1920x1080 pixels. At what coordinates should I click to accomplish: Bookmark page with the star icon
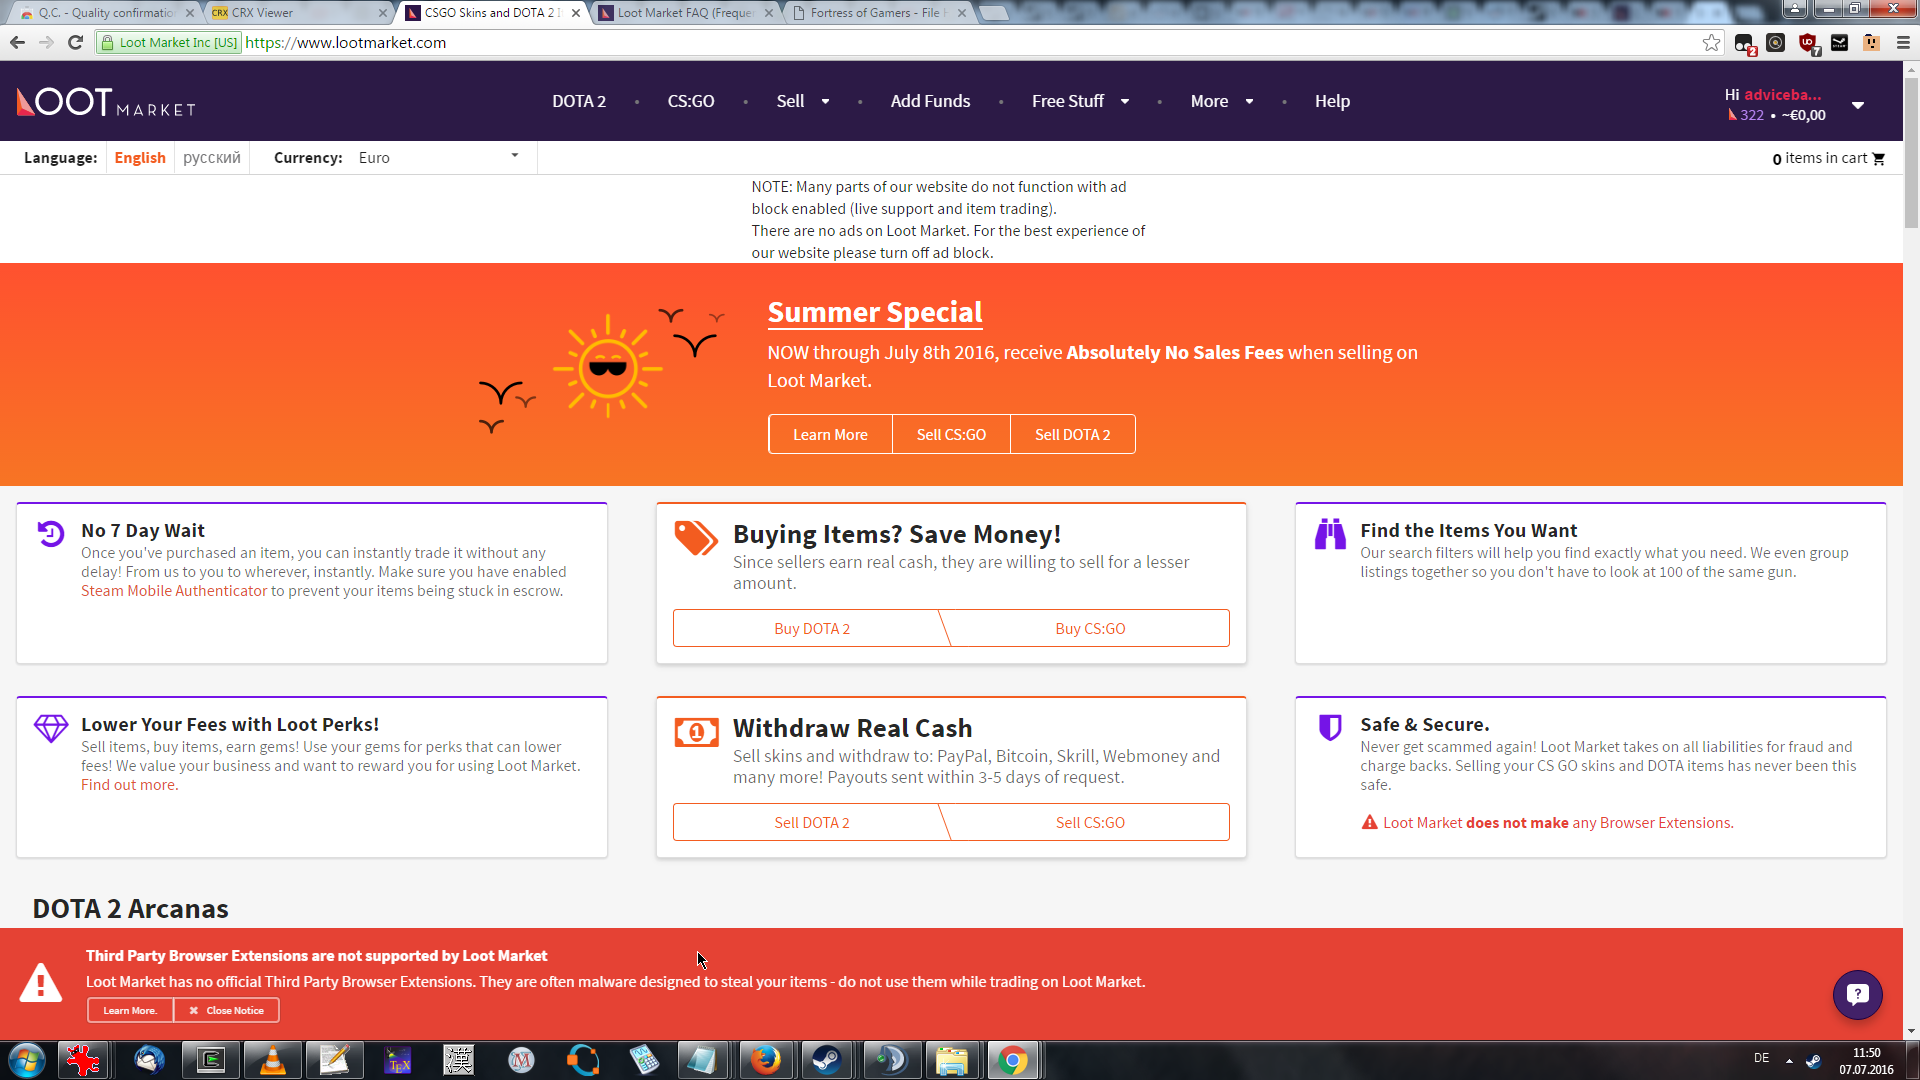pyautogui.click(x=1711, y=43)
